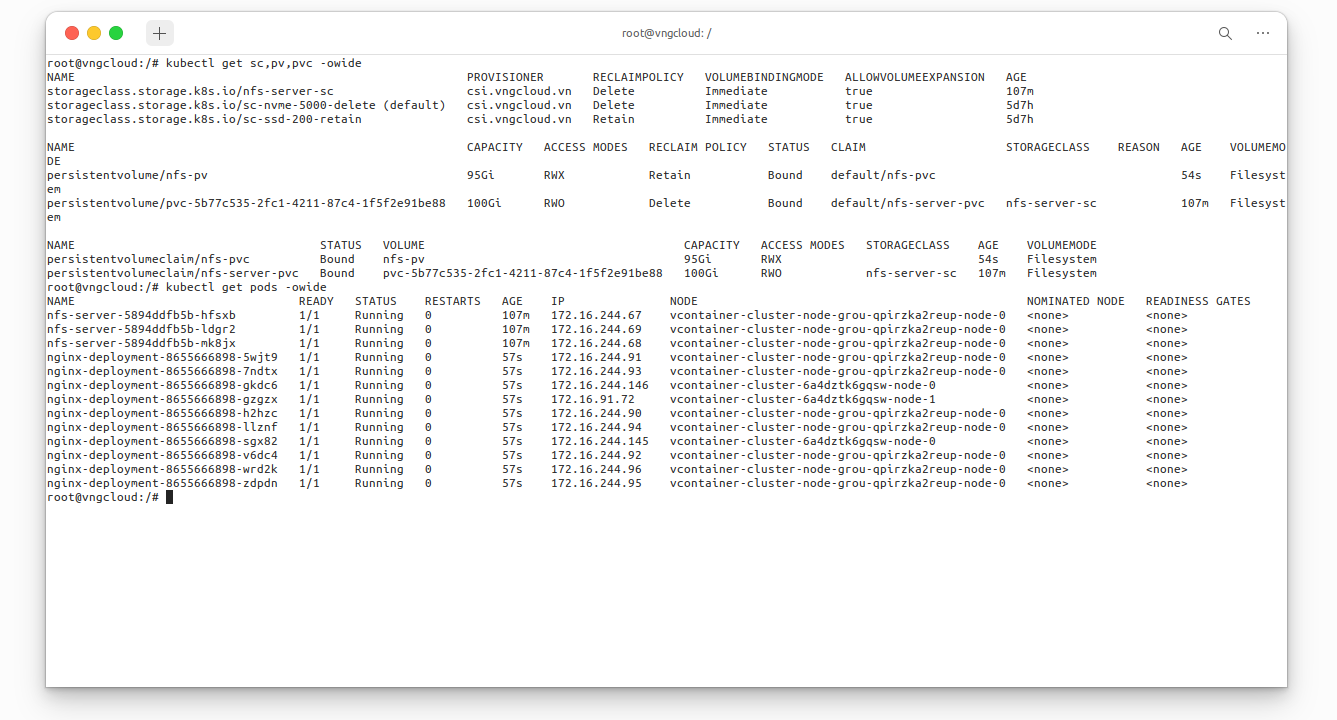Close the terminal with the red button

(x=72, y=33)
